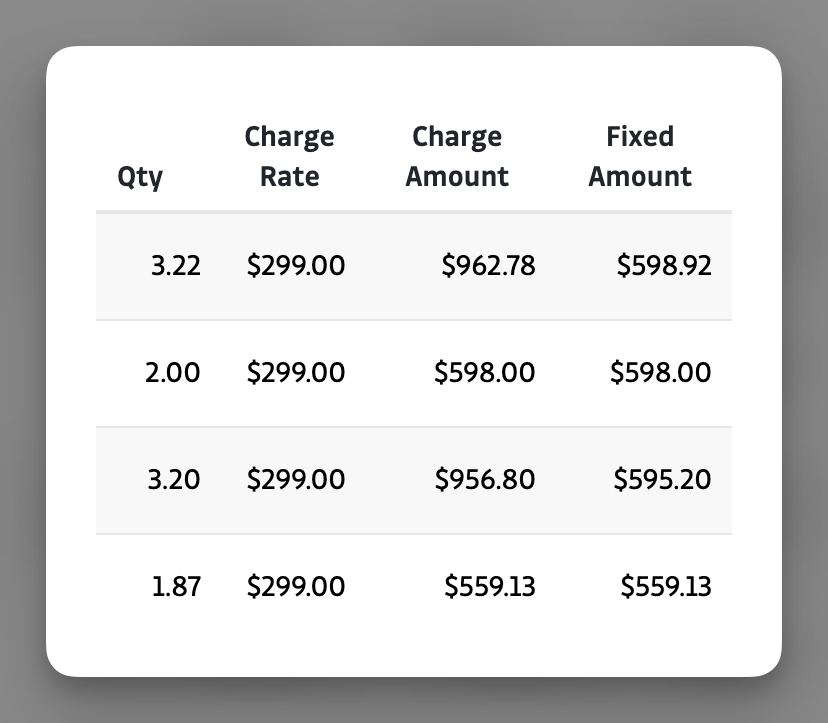Click the charge rate in 1.87 row
The image size is (828, 723).
tap(296, 586)
